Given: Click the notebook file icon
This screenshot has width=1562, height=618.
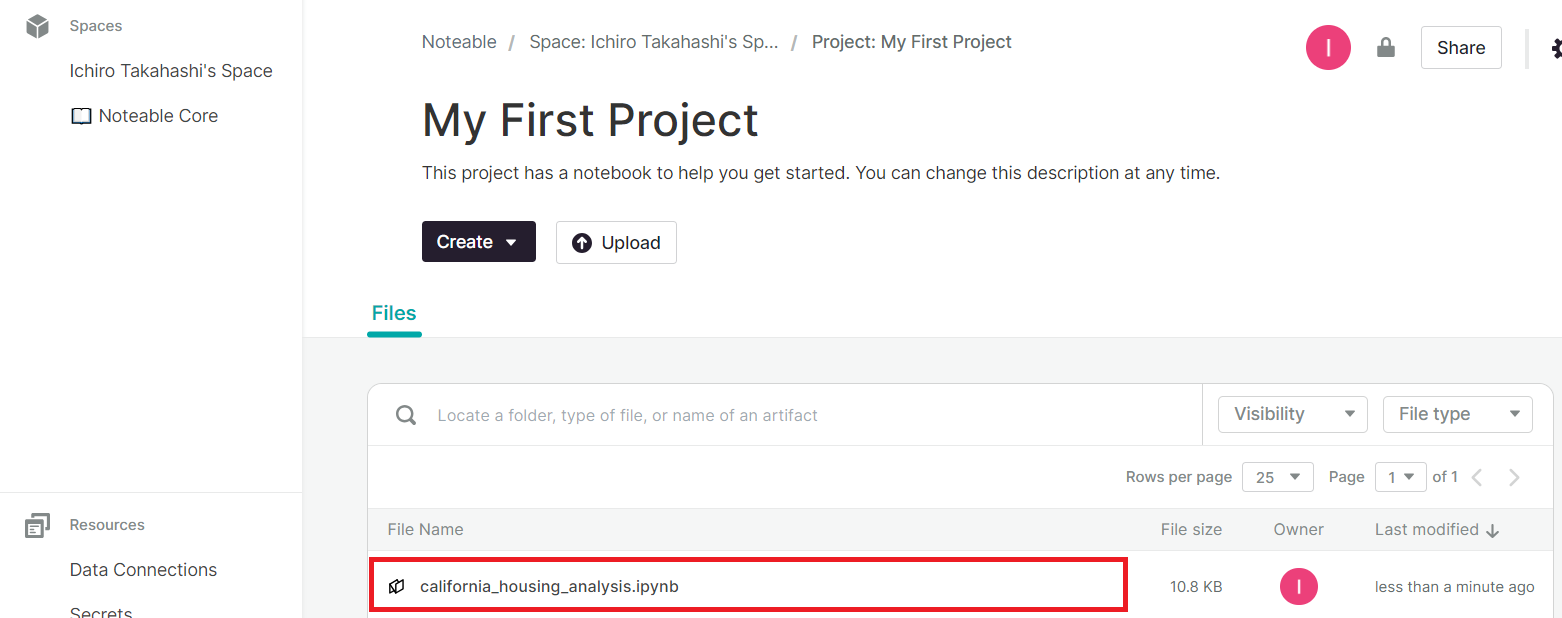Looking at the screenshot, I should pos(397,587).
